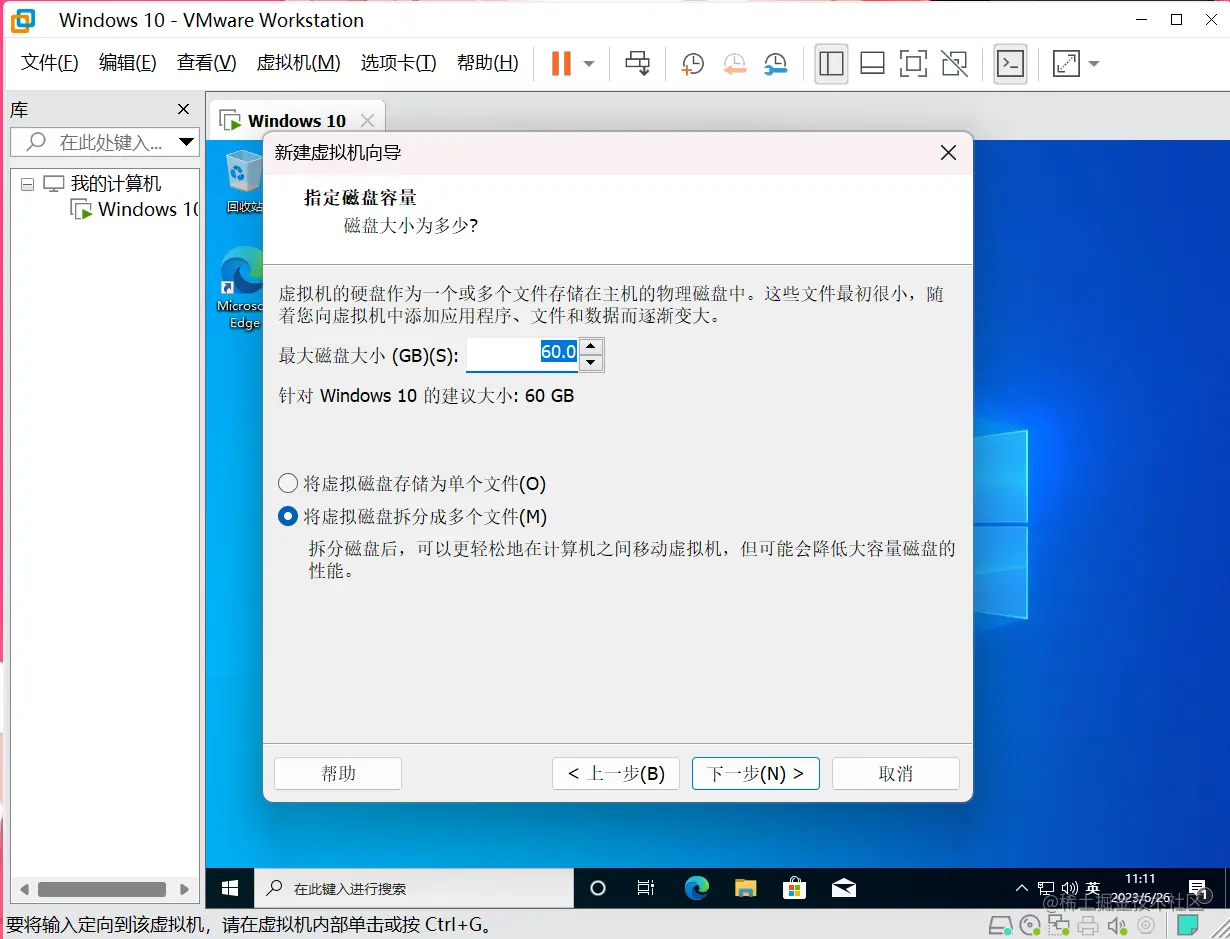Click the orange Pause virtual machine icon
1230x939 pixels.
(561, 63)
